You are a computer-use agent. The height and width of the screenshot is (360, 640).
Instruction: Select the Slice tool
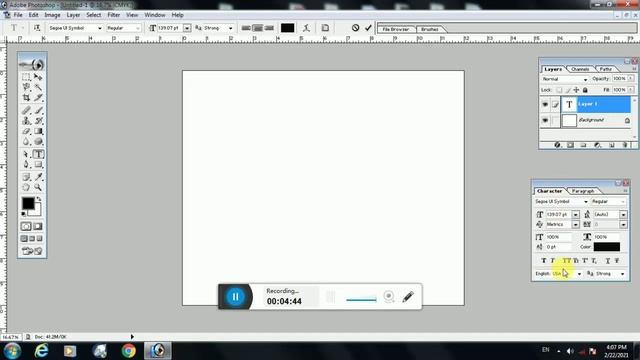(x=38, y=98)
